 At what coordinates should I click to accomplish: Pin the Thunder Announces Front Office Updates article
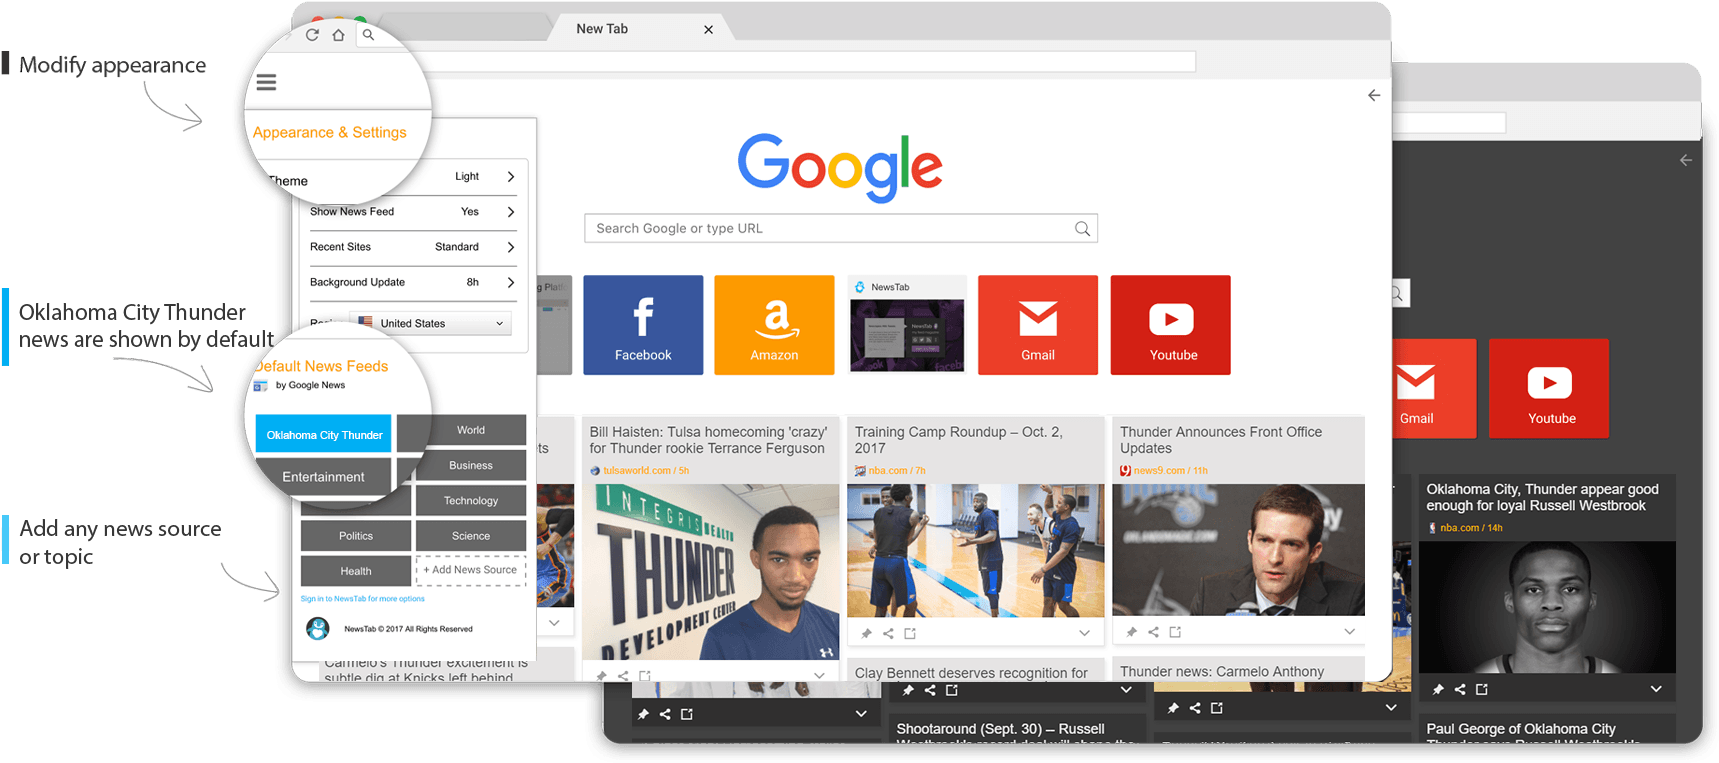click(x=1131, y=632)
